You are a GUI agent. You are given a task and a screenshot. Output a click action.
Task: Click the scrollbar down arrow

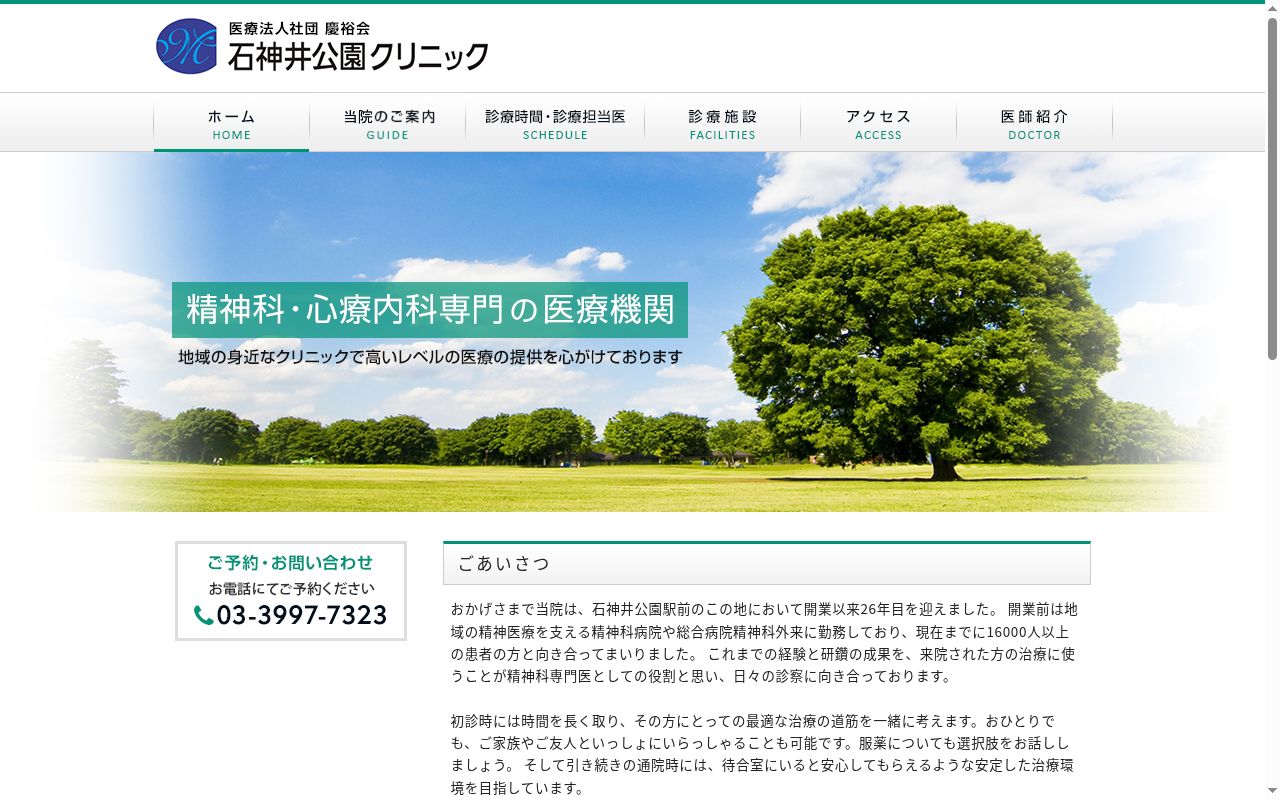[1272, 791]
